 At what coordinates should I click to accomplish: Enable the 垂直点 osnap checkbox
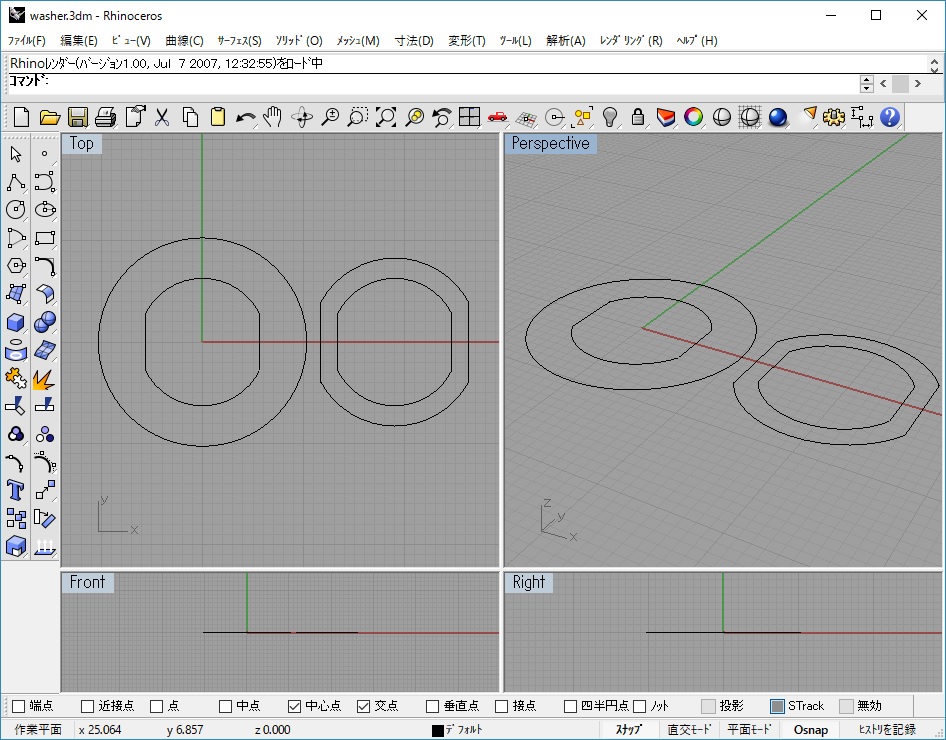433,706
